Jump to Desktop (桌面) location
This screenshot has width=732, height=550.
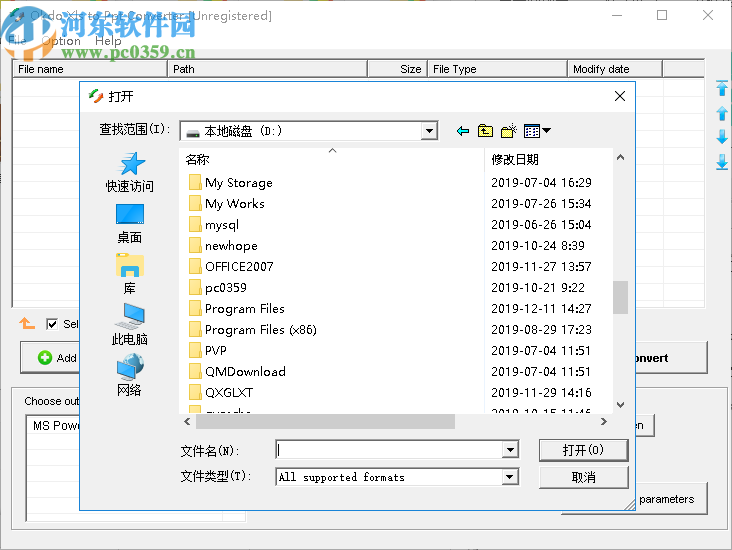point(130,224)
